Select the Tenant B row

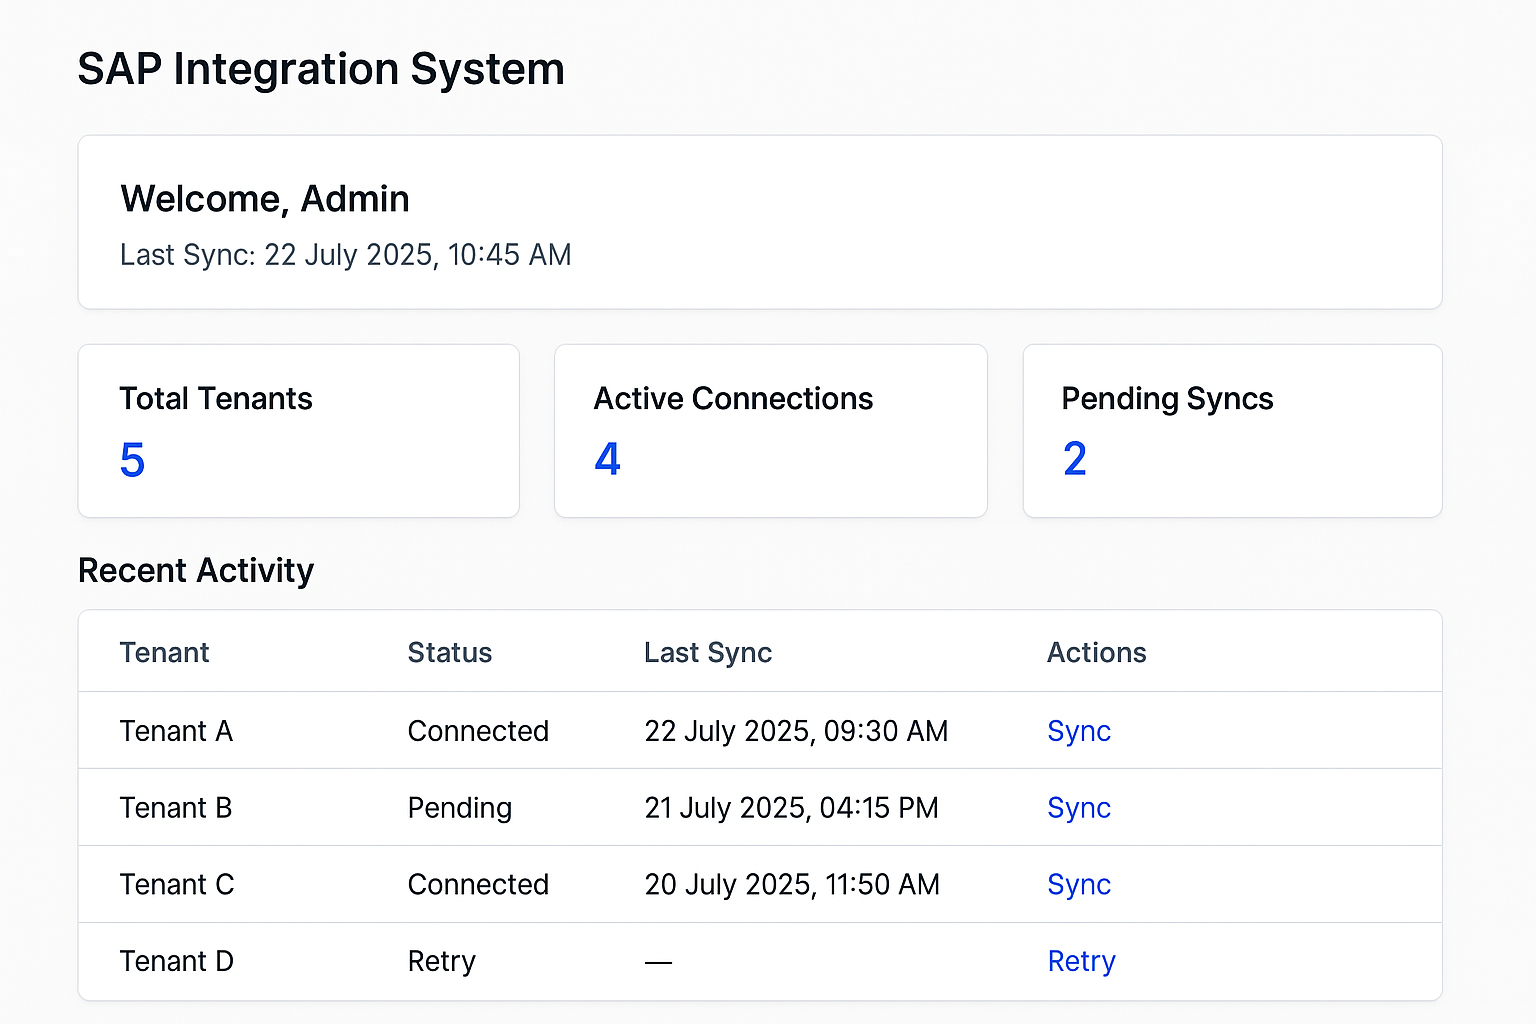(600, 808)
